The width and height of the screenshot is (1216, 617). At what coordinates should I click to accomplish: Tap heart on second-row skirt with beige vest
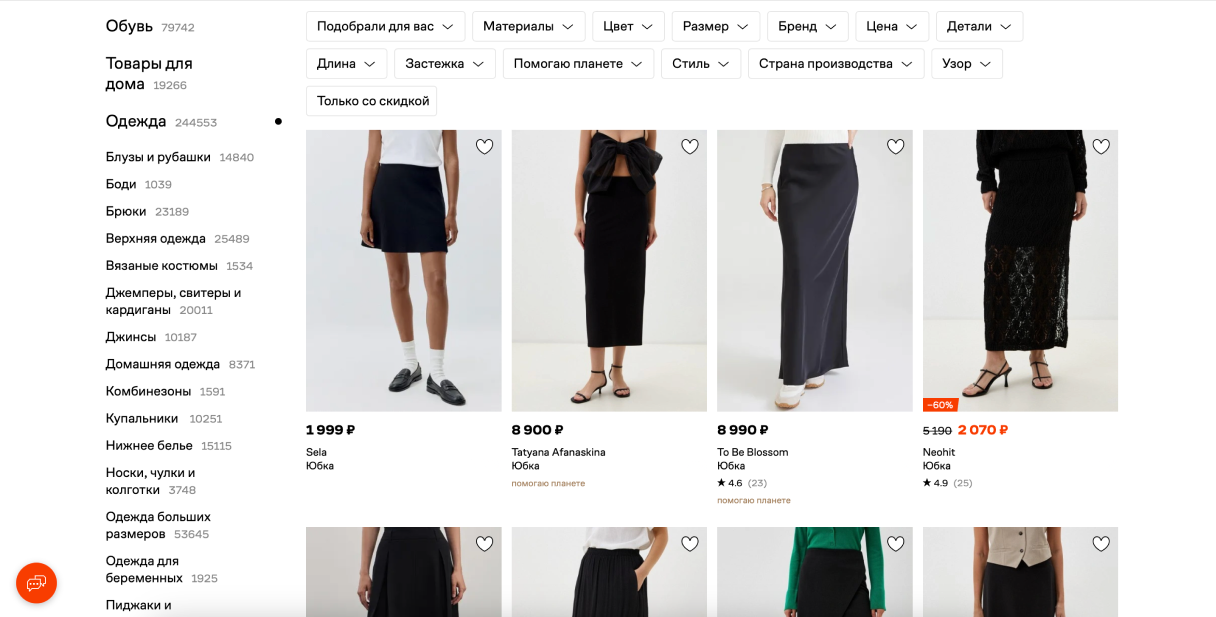click(x=1101, y=544)
